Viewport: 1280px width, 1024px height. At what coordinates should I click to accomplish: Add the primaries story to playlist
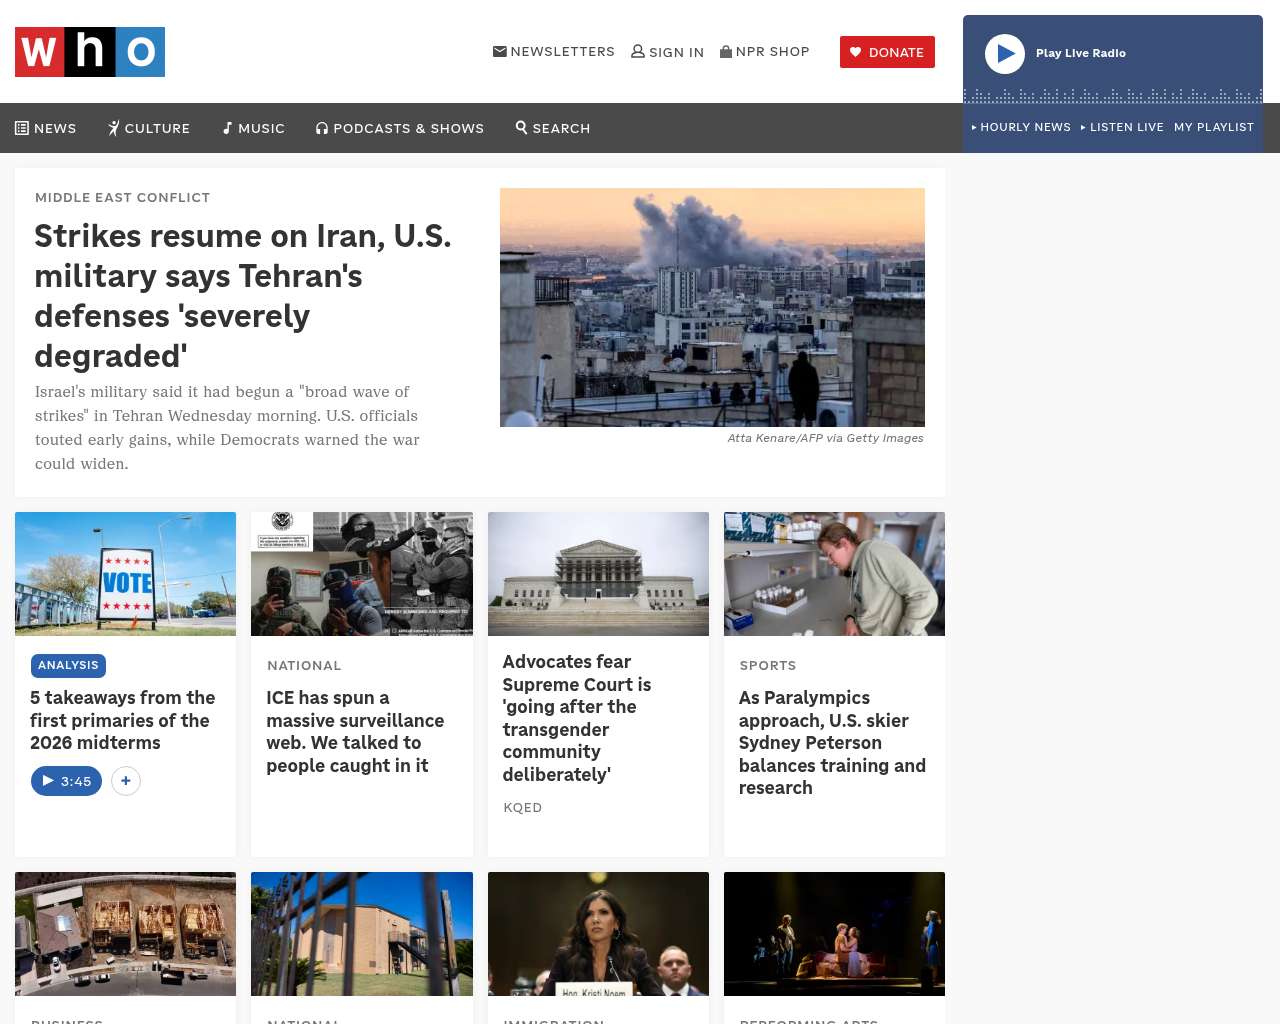click(x=126, y=781)
